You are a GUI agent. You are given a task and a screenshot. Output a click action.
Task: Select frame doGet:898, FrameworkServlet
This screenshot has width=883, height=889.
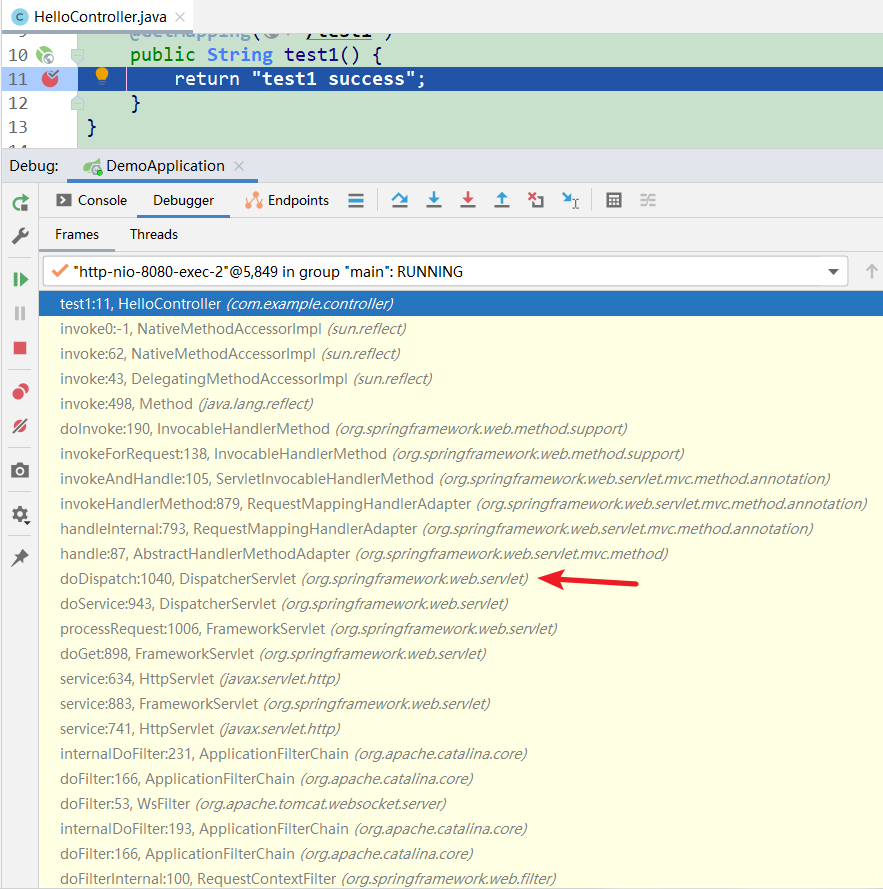460,654
